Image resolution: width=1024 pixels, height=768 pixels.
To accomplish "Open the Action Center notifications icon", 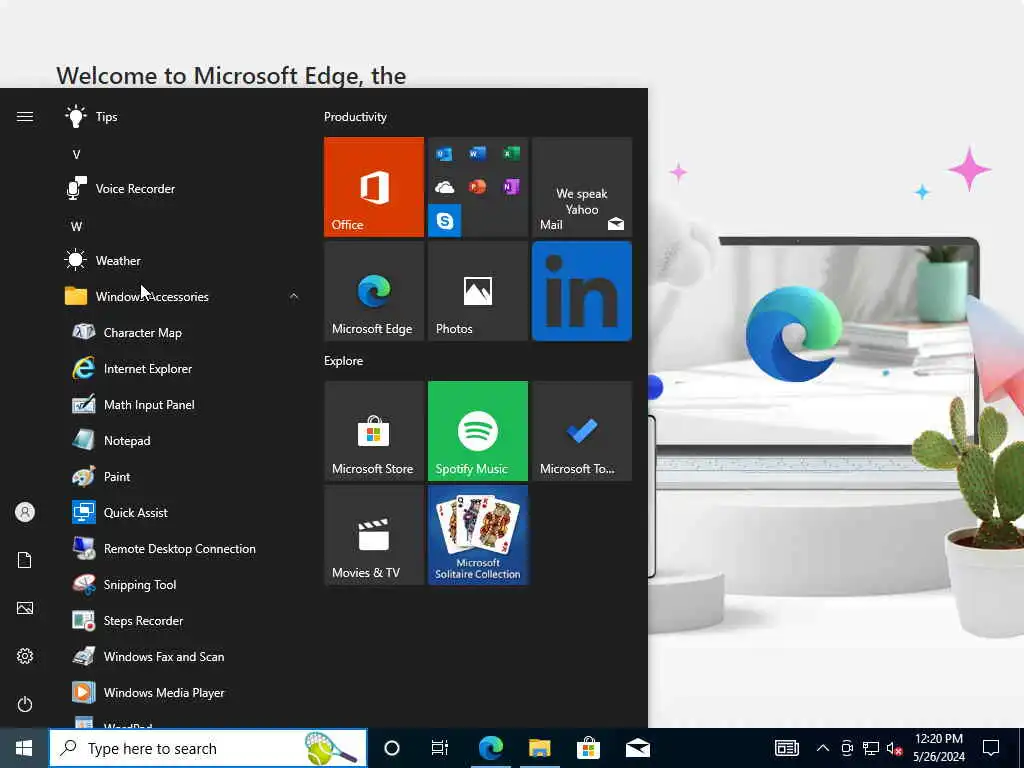I will click(991, 748).
